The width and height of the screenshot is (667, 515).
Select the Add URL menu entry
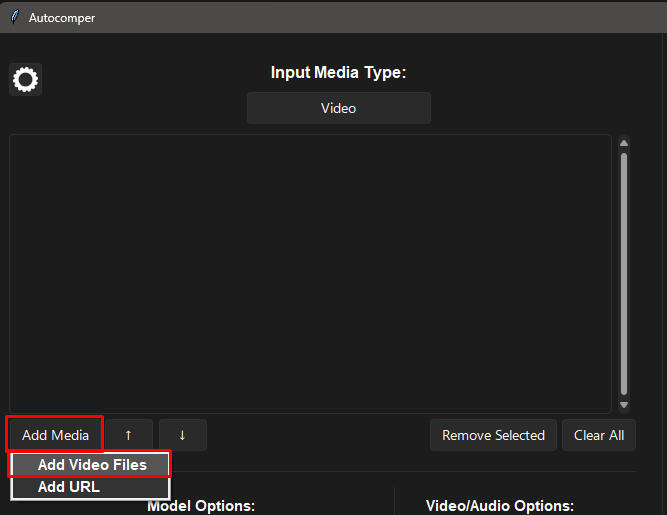tap(69, 487)
